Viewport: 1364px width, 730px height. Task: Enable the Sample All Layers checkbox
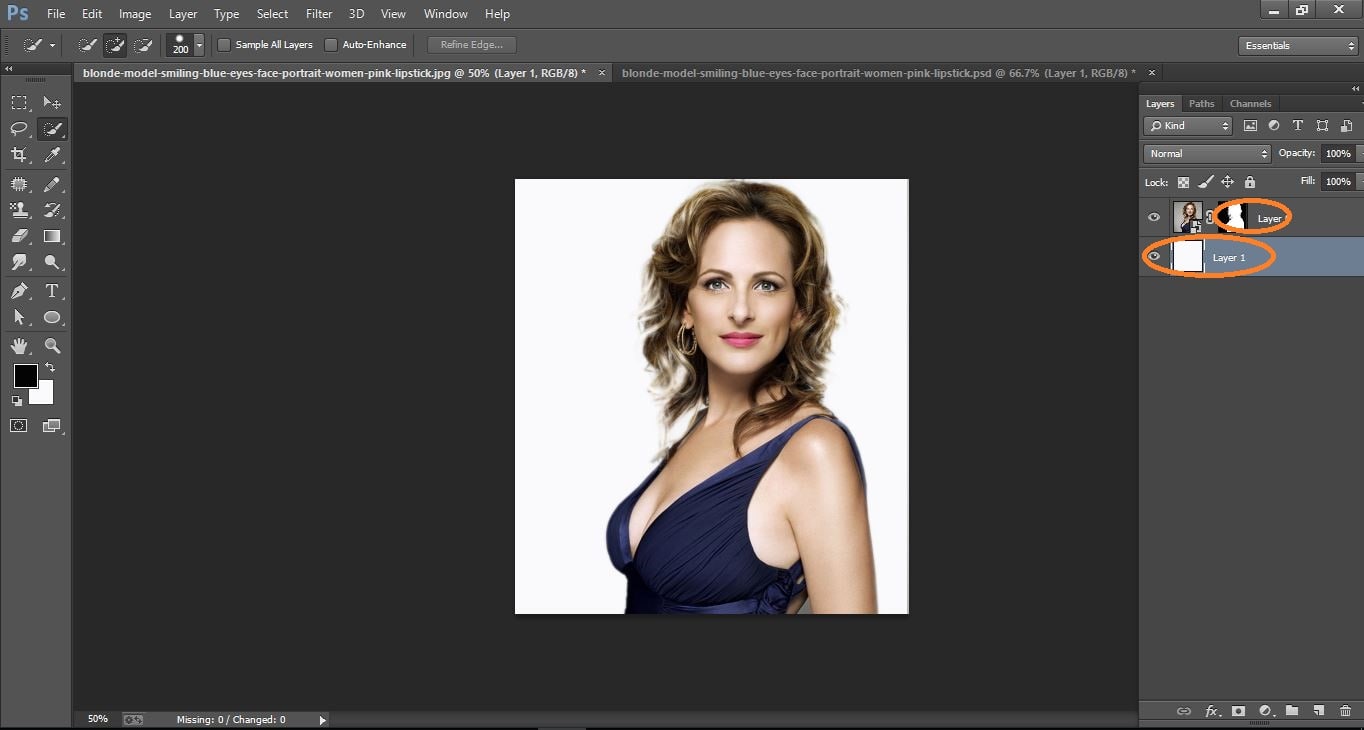click(224, 44)
